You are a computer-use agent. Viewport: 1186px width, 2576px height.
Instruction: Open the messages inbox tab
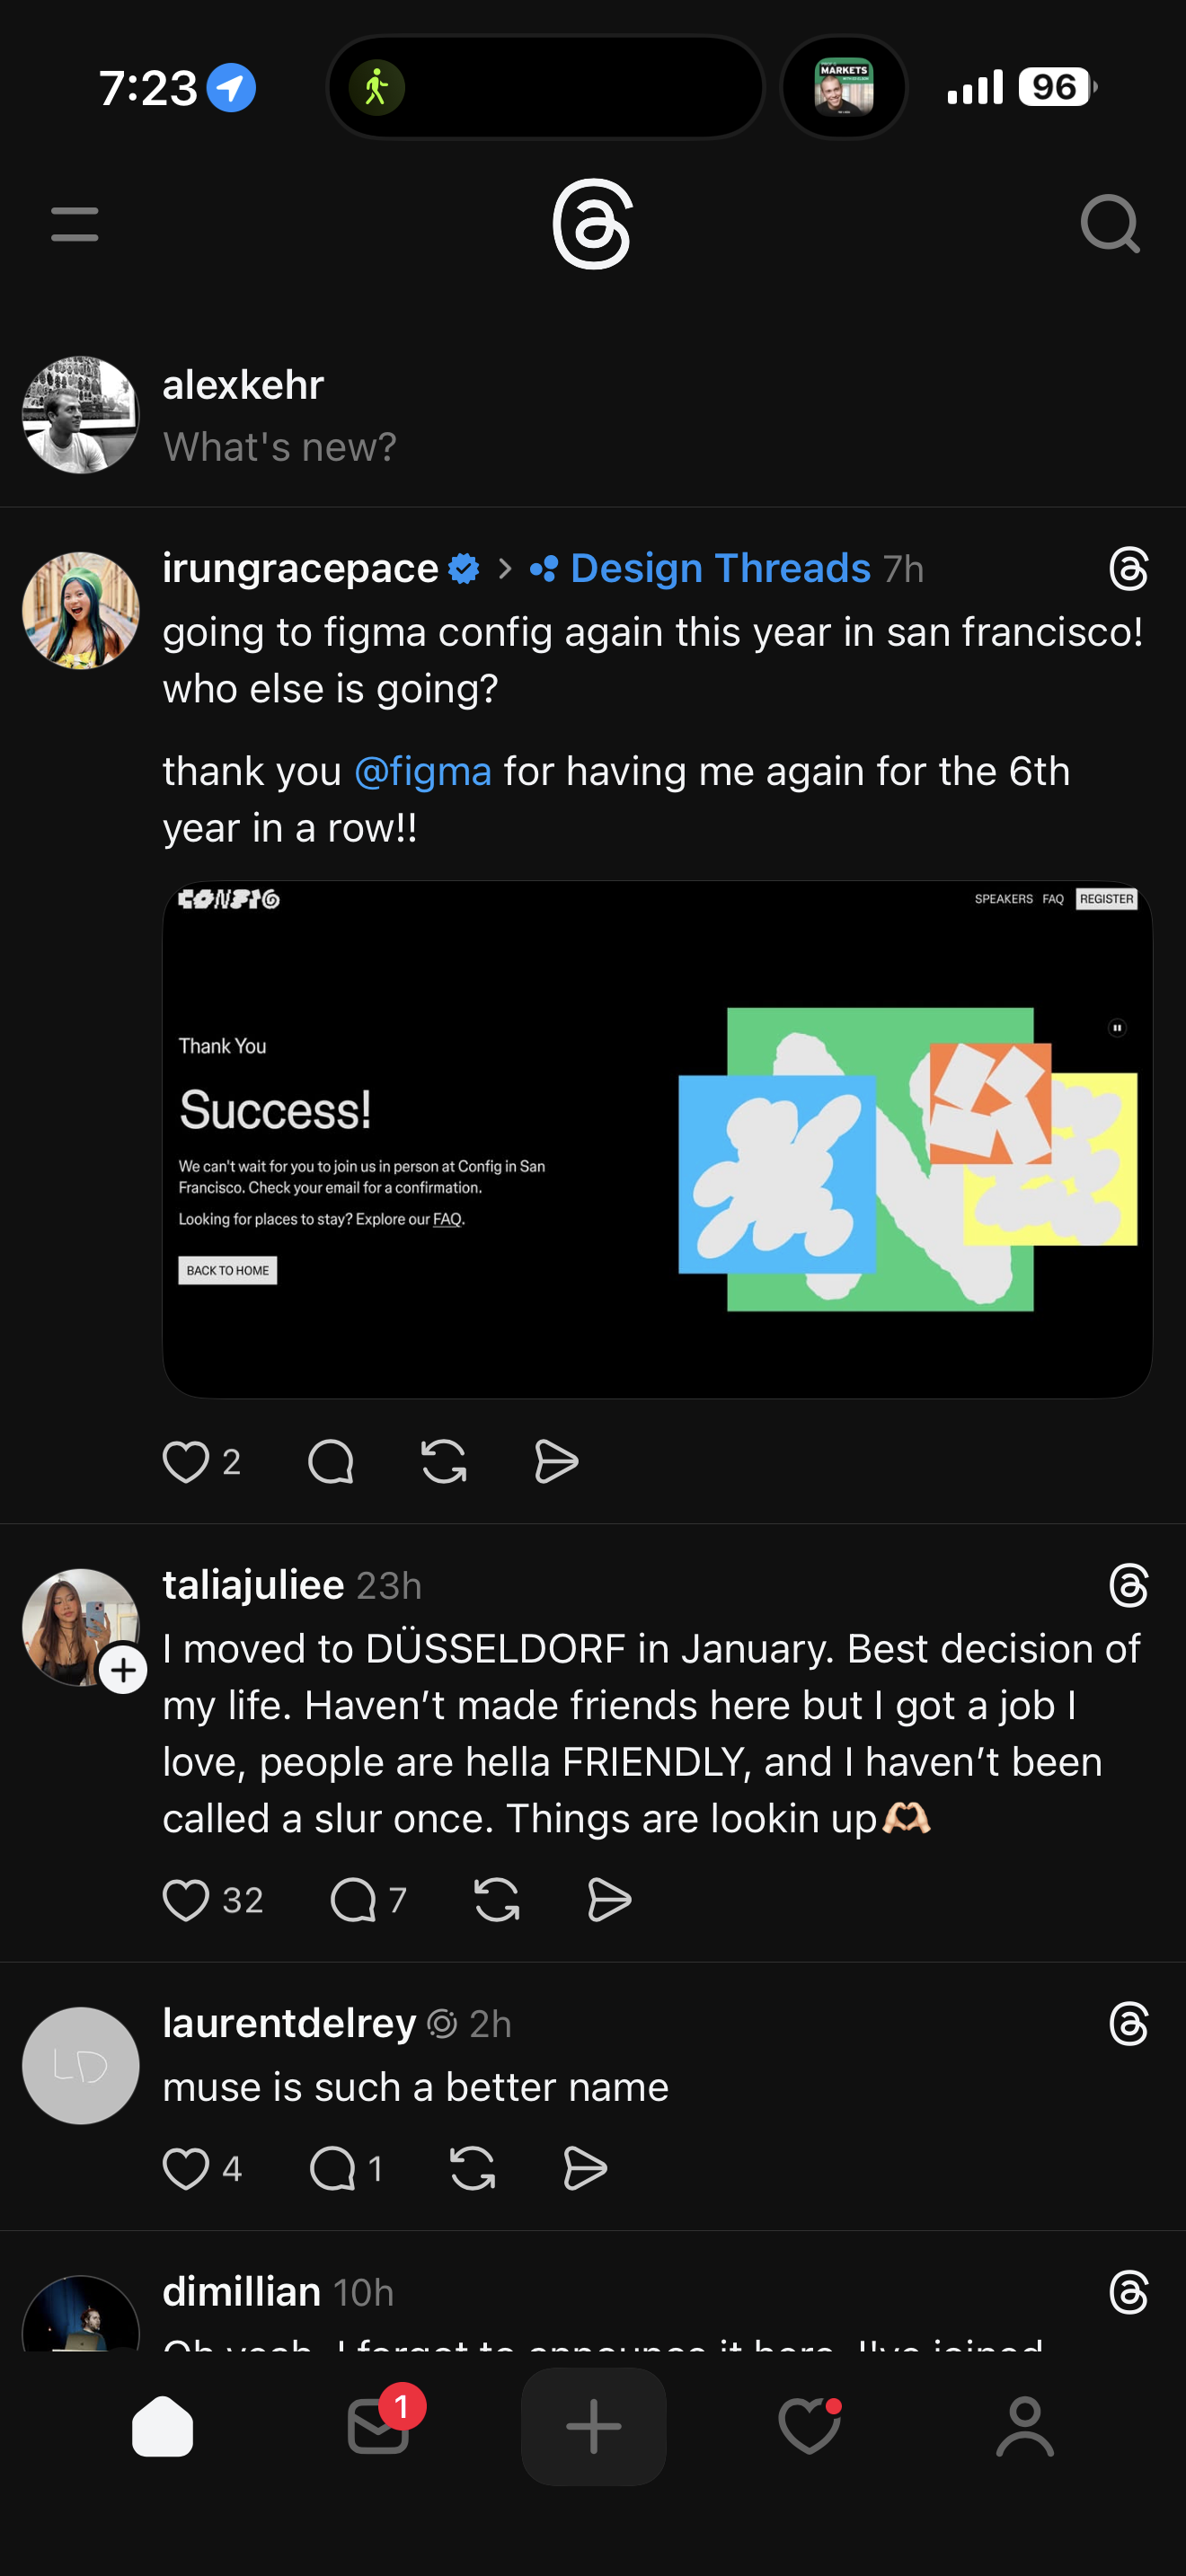(378, 2426)
